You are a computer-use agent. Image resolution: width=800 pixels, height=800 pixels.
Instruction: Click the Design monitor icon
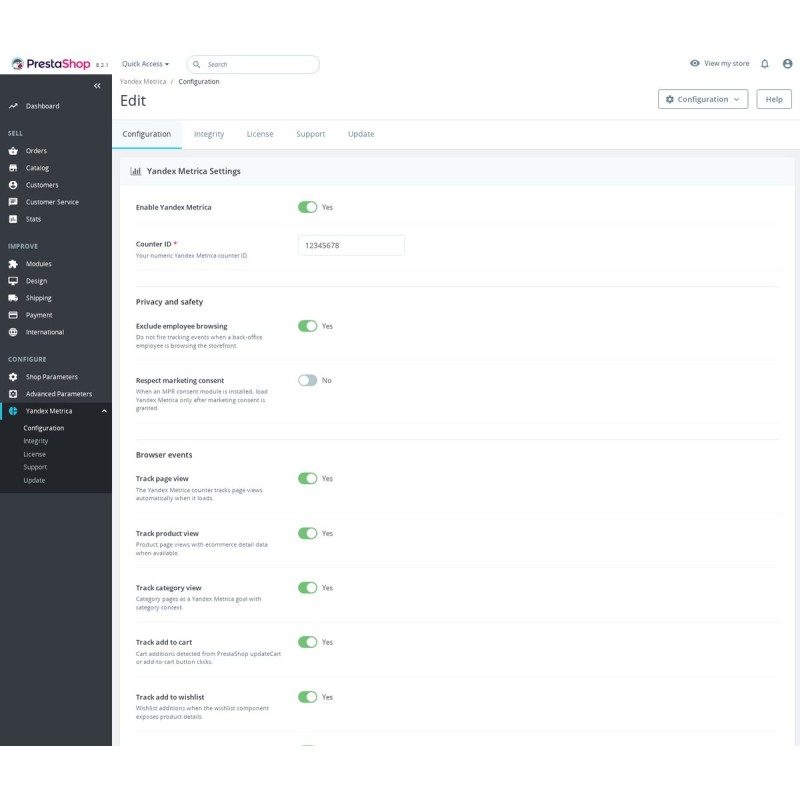(x=13, y=281)
